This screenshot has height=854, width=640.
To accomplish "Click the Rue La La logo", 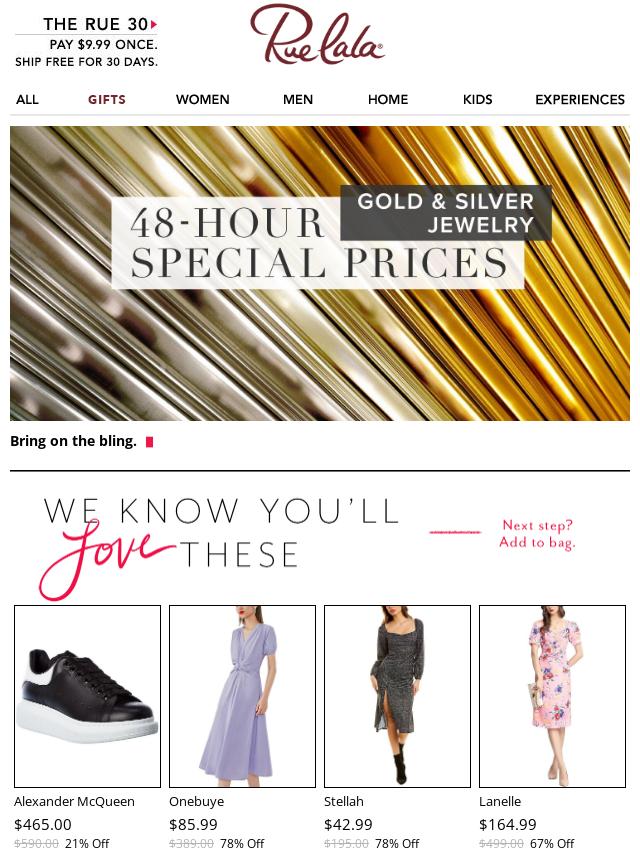I will [317, 35].
